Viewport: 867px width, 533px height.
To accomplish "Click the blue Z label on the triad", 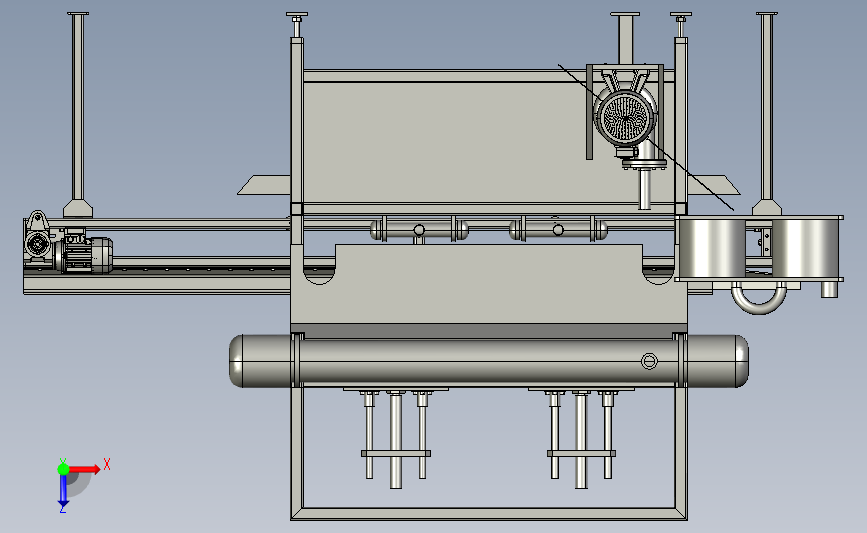I will 62,509.
